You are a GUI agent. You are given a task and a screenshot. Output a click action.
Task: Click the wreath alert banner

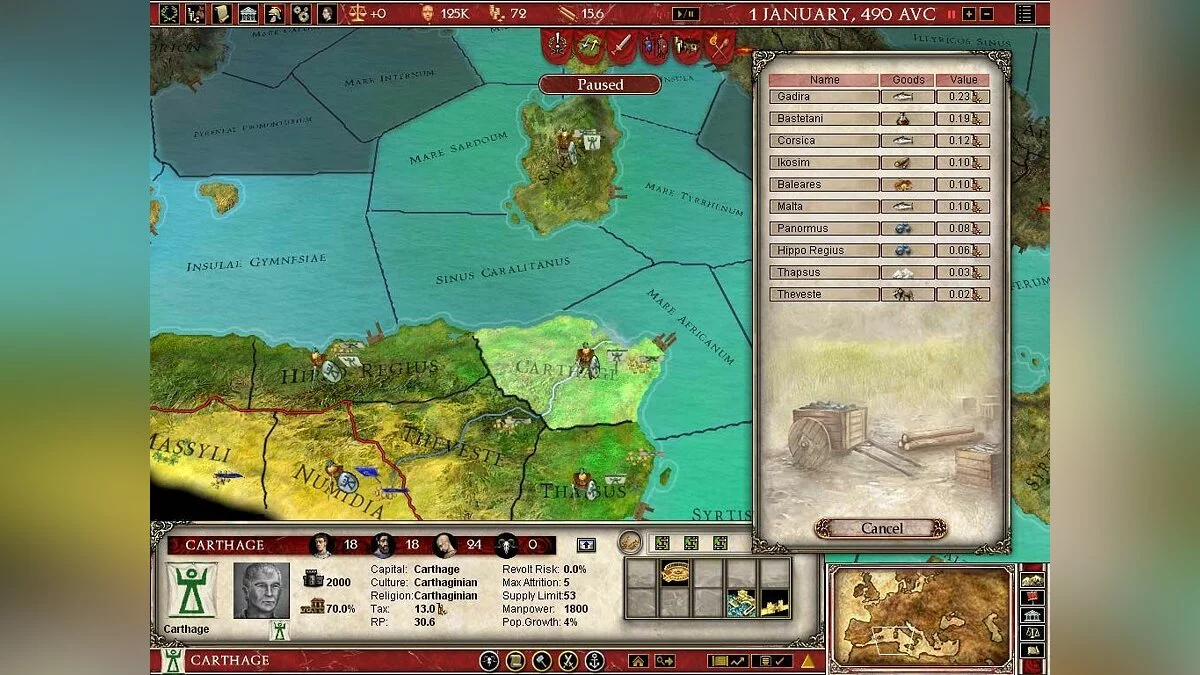point(557,44)
